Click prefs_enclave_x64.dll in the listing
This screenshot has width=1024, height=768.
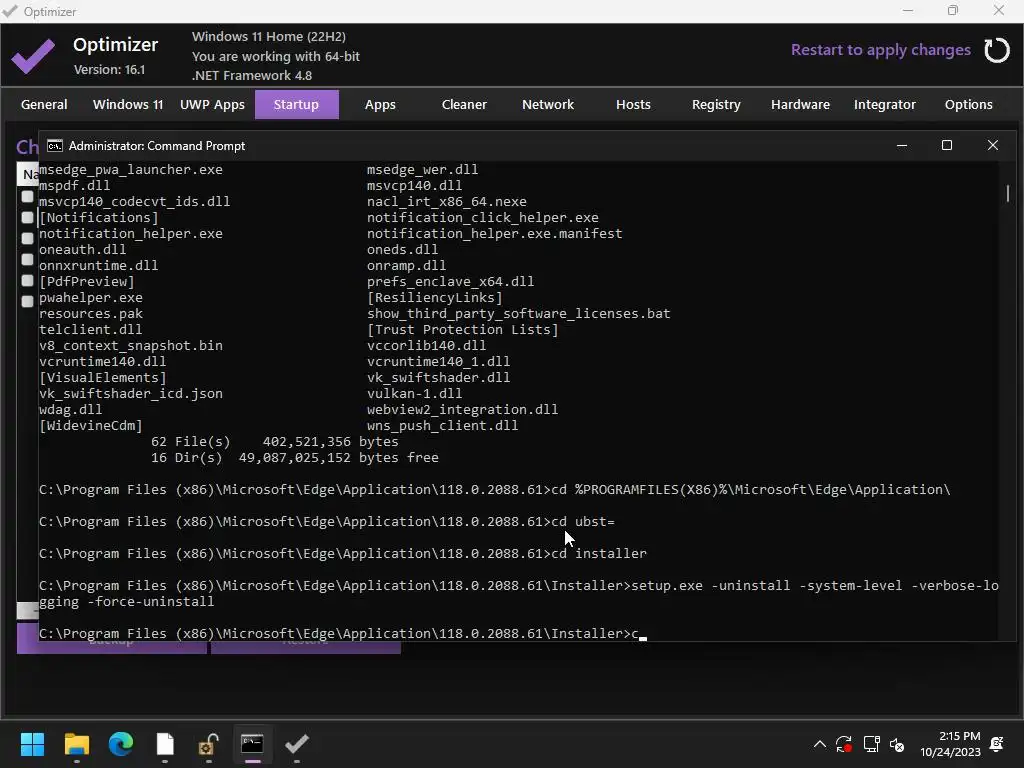tap(450, 281)
